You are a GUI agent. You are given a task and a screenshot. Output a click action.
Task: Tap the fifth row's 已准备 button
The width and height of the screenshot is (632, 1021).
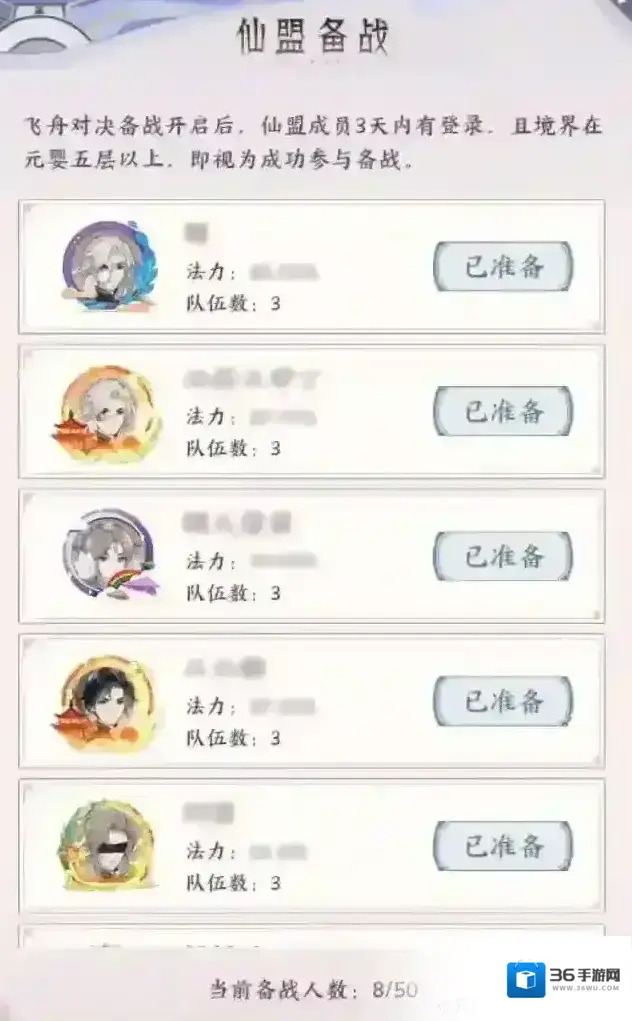(x=503, y=846)
